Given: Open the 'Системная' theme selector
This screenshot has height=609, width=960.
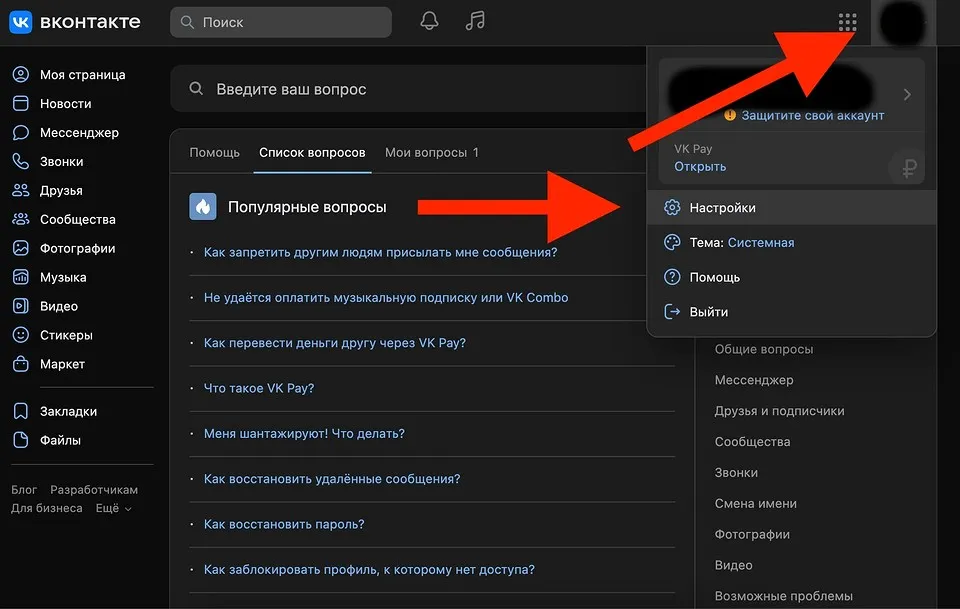Looking at the screenshot, I should point(761,242).
